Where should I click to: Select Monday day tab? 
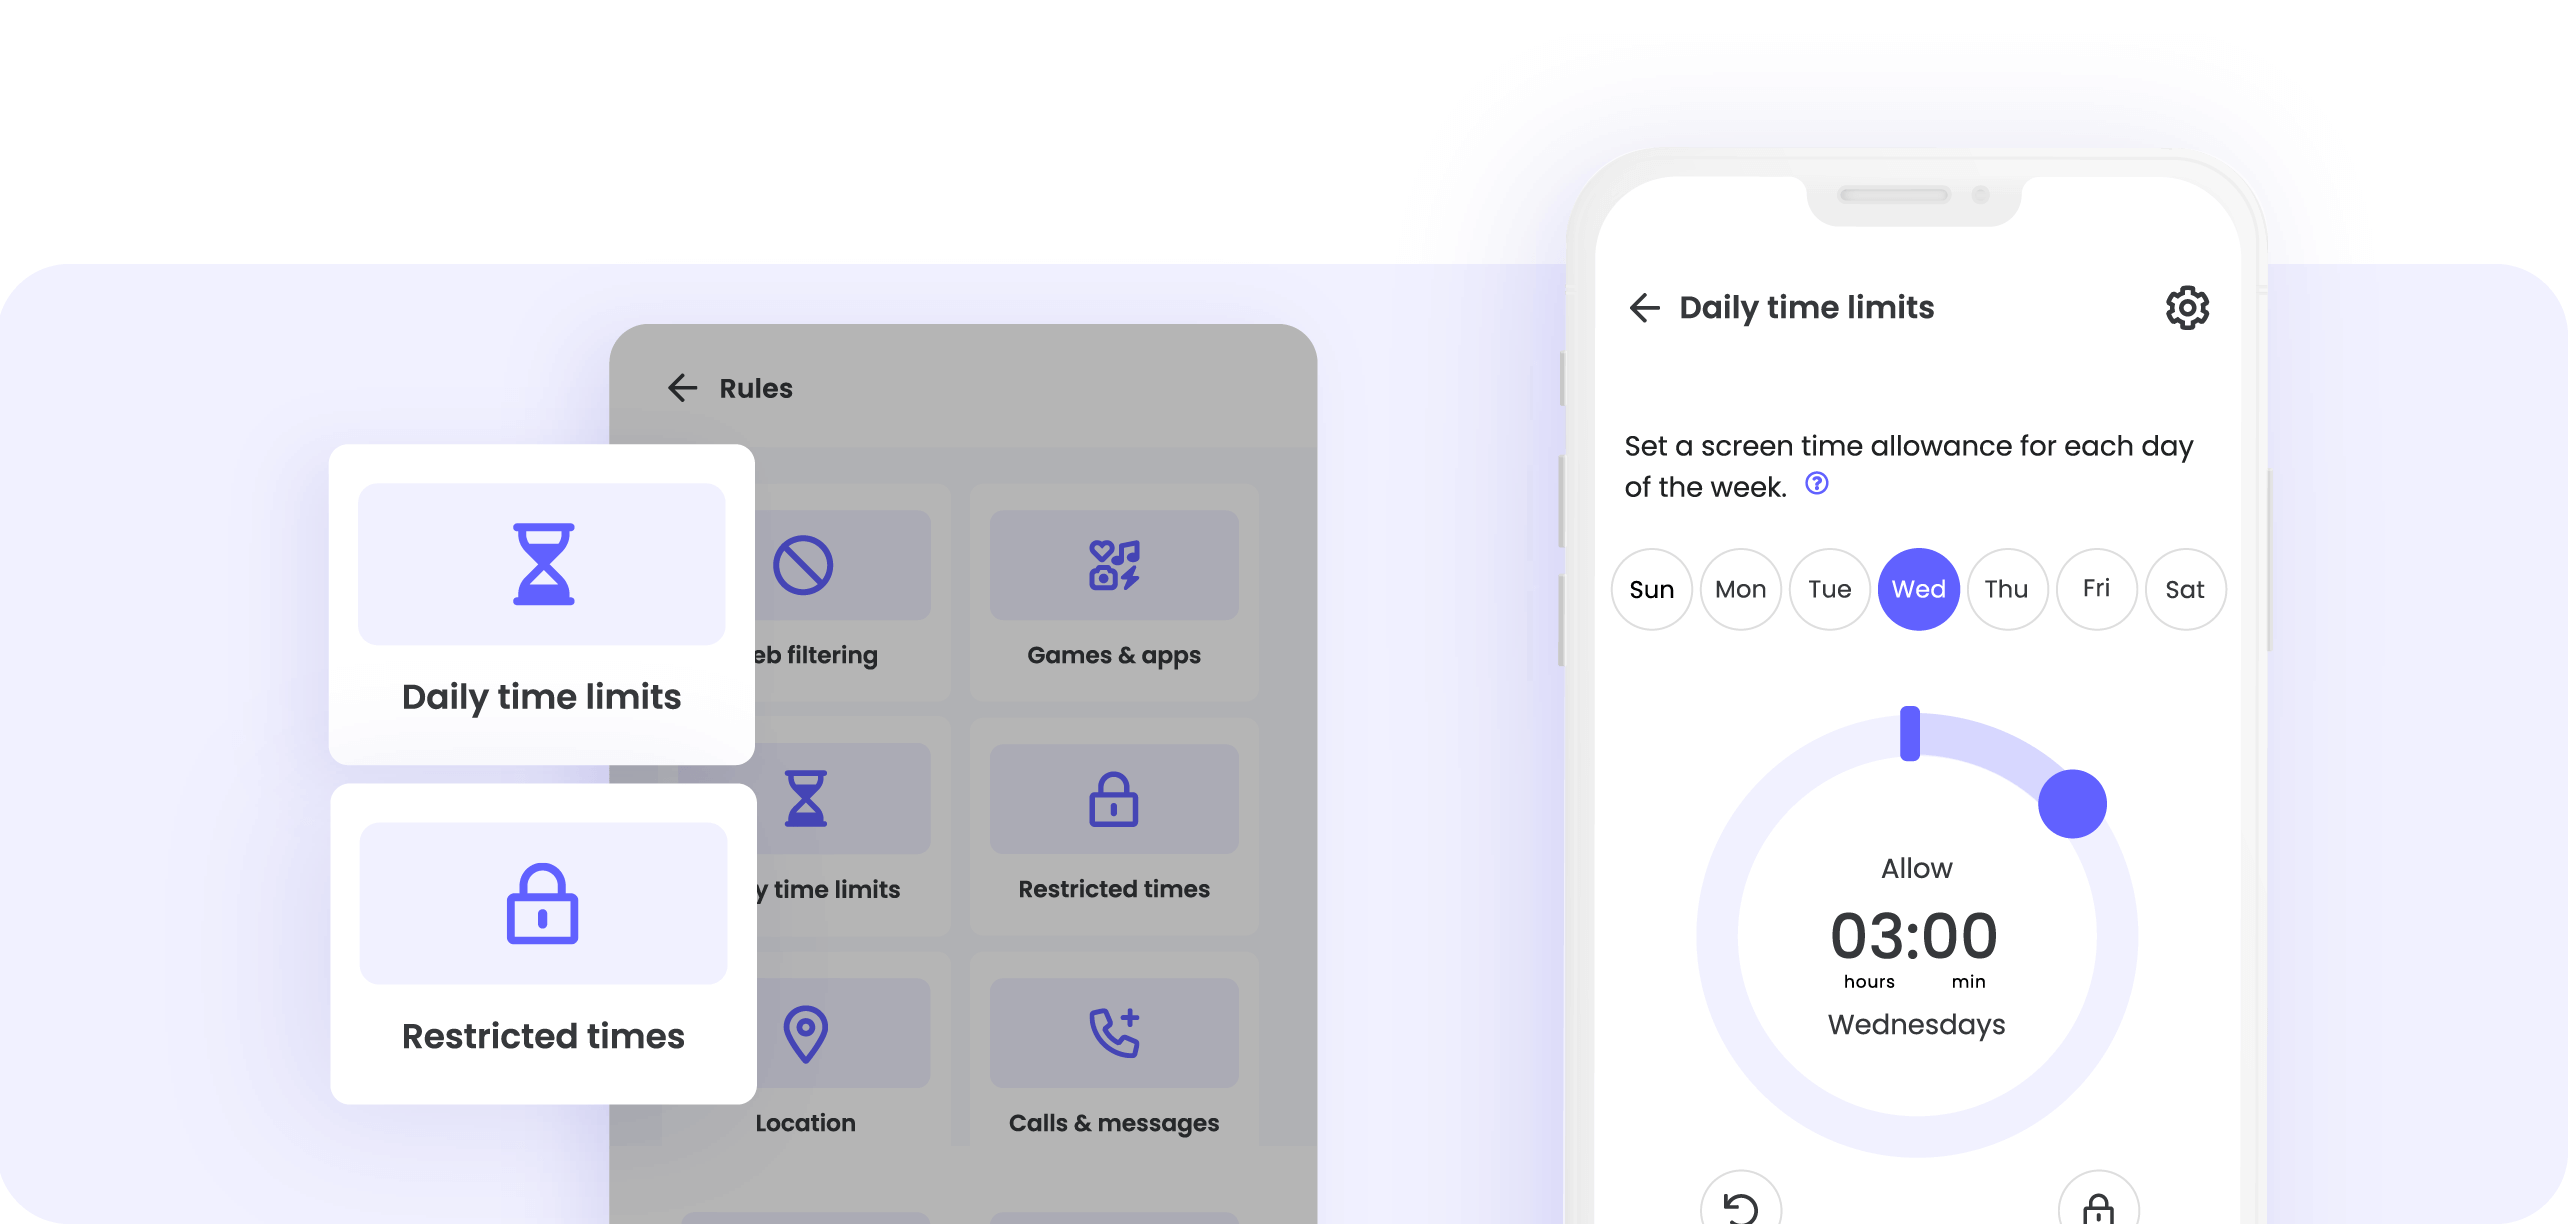(1741, 588)
